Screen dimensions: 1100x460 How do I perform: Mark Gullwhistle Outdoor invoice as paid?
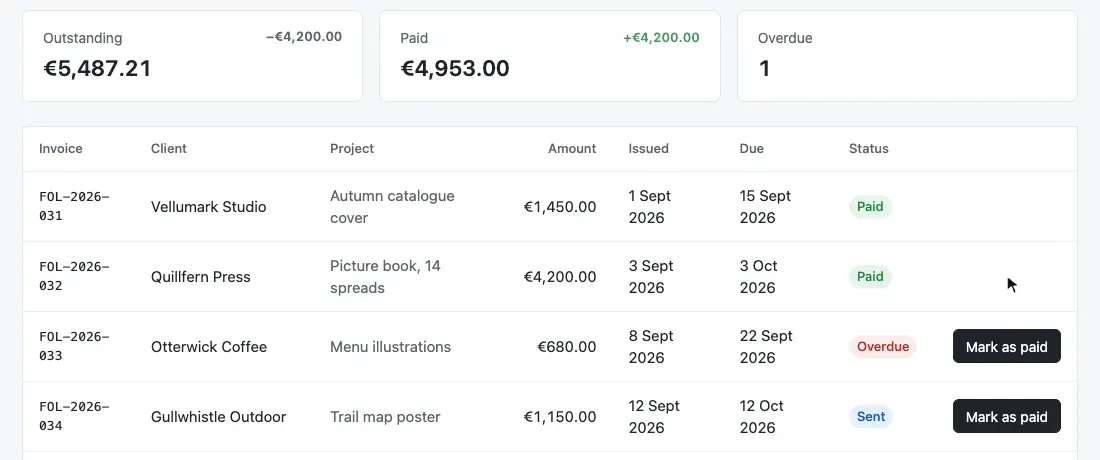coord(1006,417)
